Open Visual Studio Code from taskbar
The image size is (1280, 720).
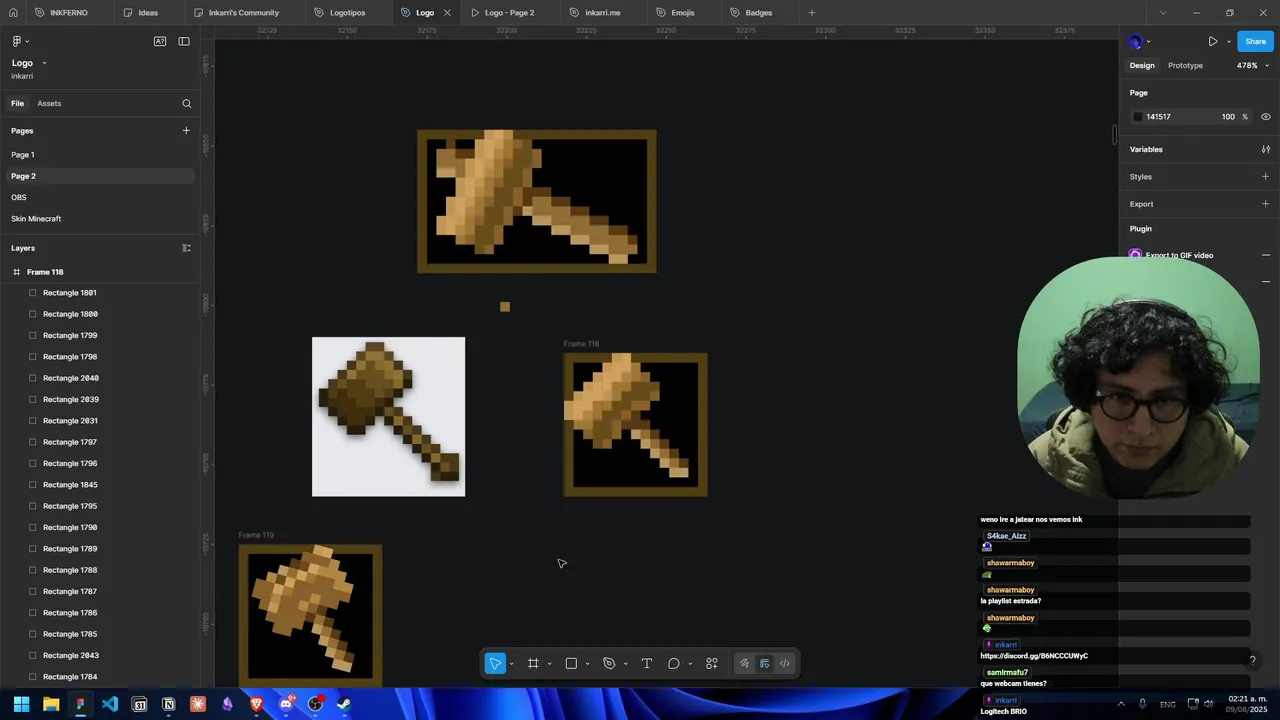110,704
